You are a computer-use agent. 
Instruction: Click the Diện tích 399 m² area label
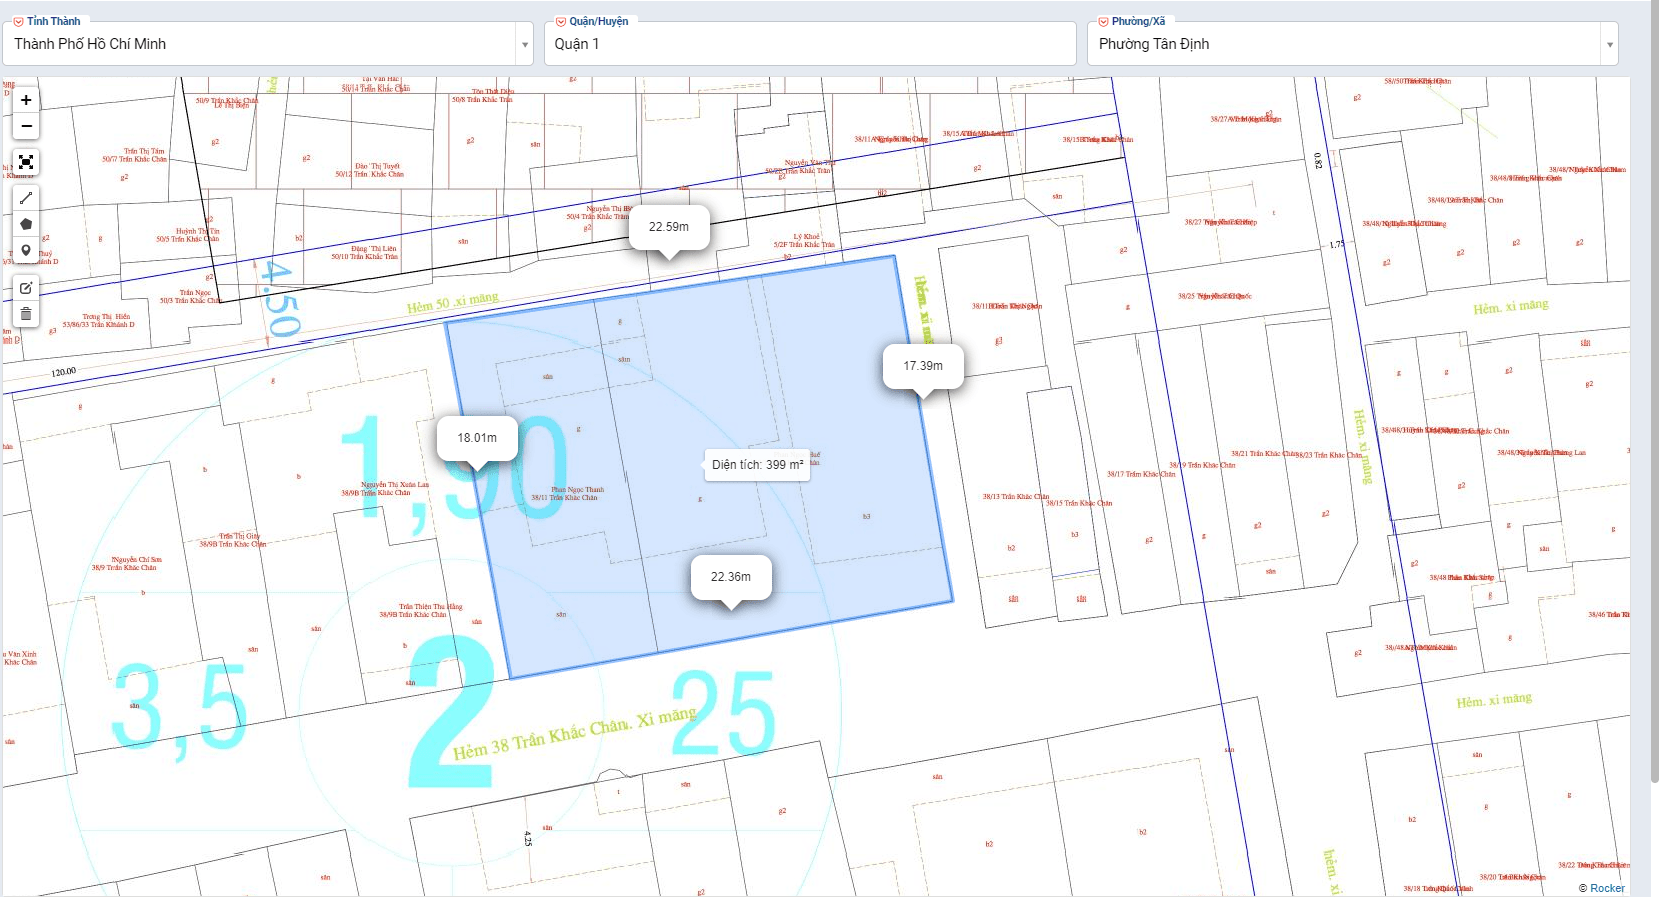(757, 465)
